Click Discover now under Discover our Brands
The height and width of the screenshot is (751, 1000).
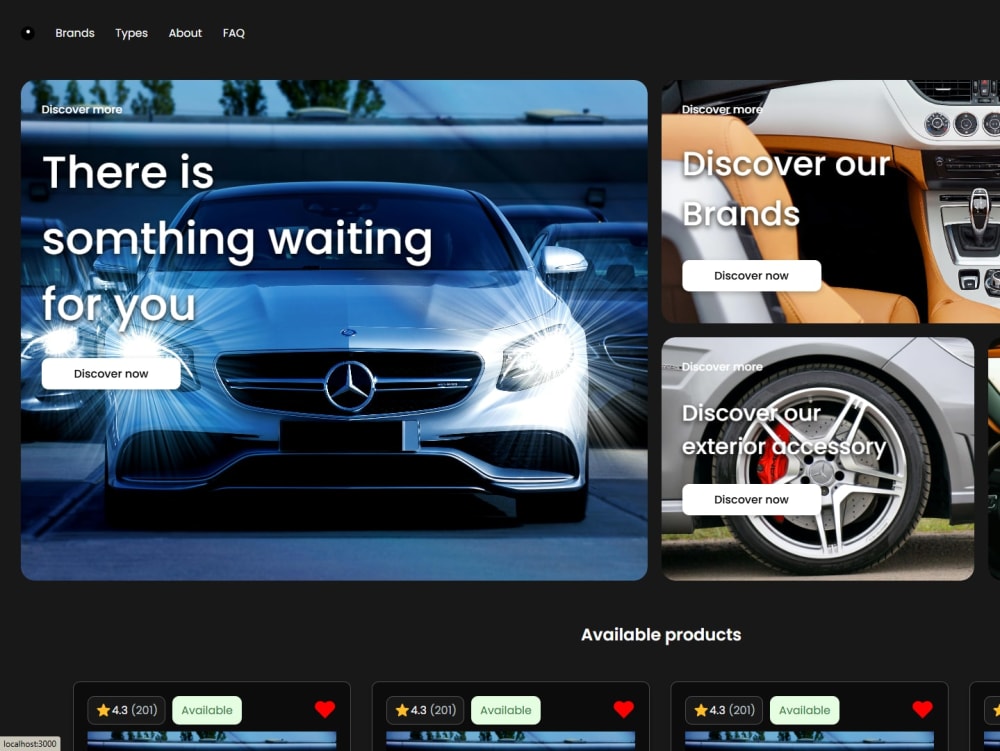[x=751, y=275]
